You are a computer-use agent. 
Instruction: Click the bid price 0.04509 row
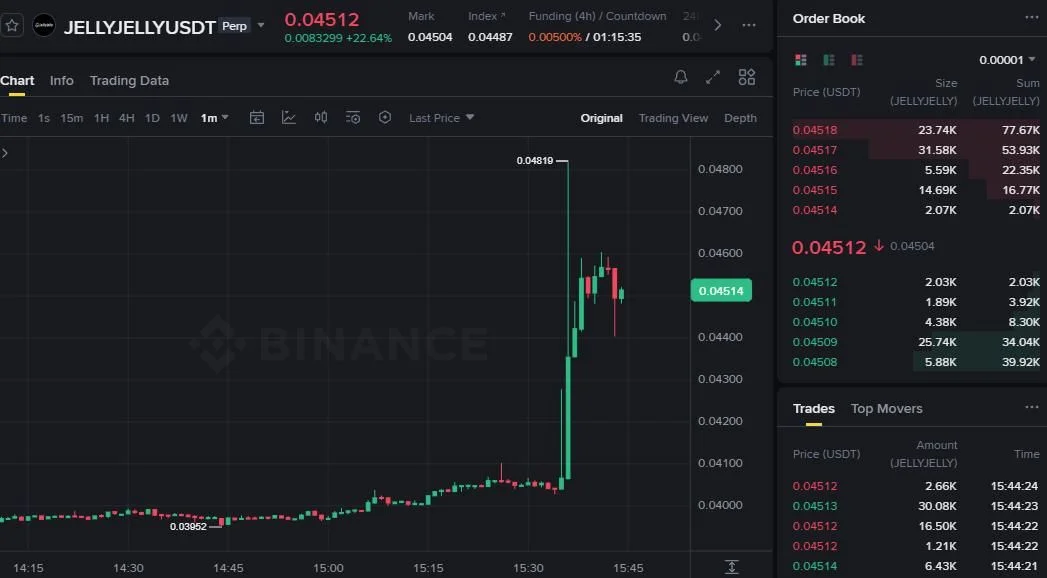coord(916,342)
